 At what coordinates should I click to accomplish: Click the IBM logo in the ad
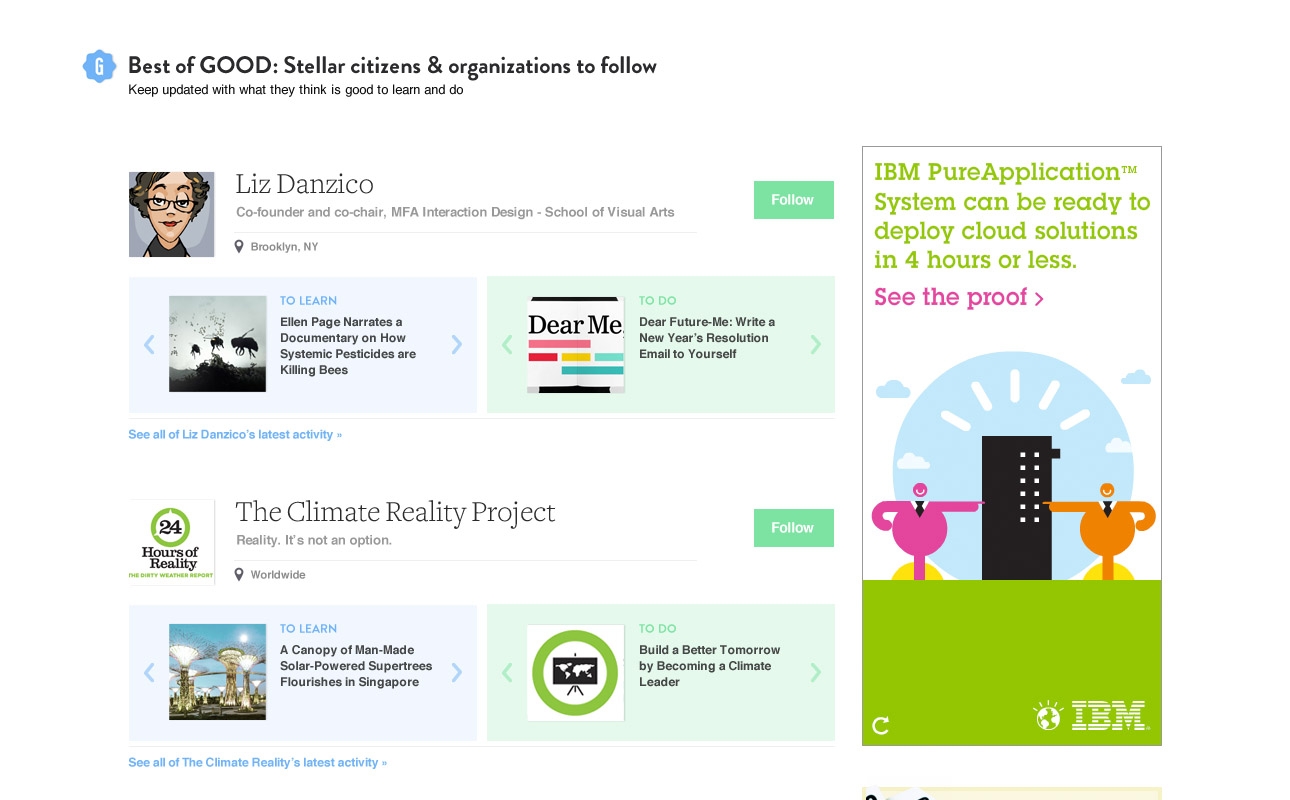click(x=1108, y=716)
